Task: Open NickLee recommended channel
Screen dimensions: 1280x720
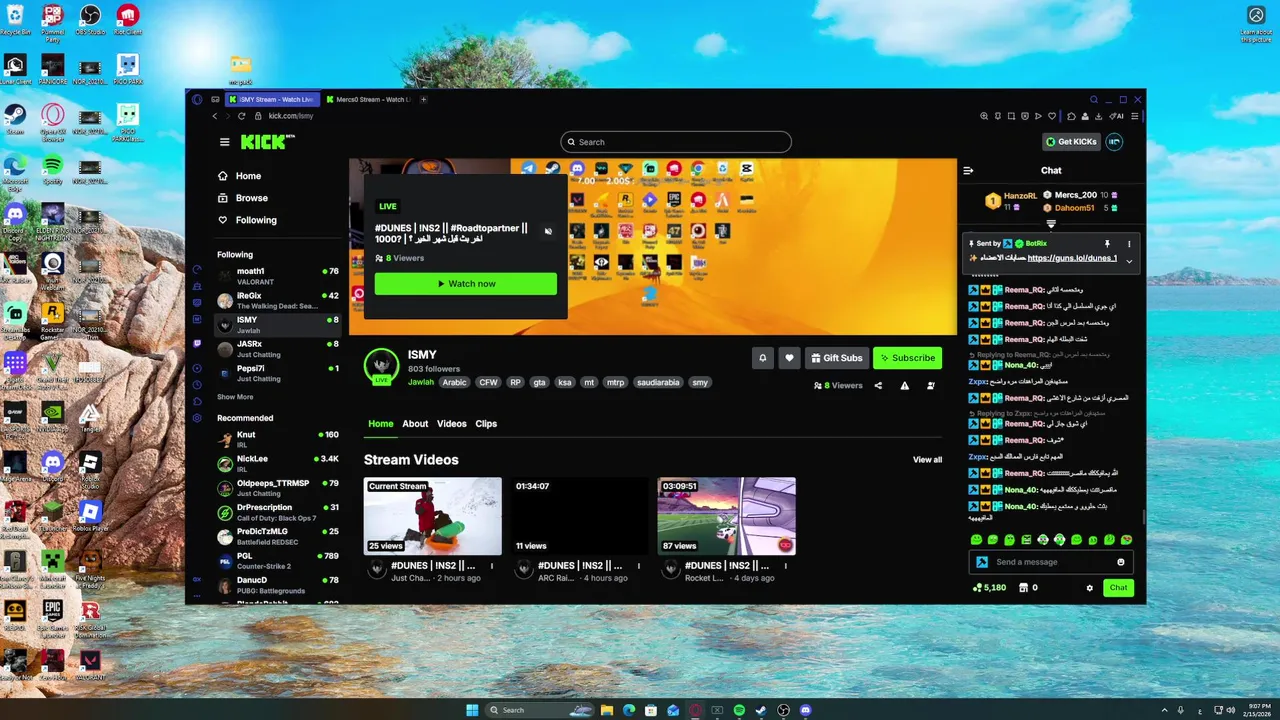Action: click(277, 464)
